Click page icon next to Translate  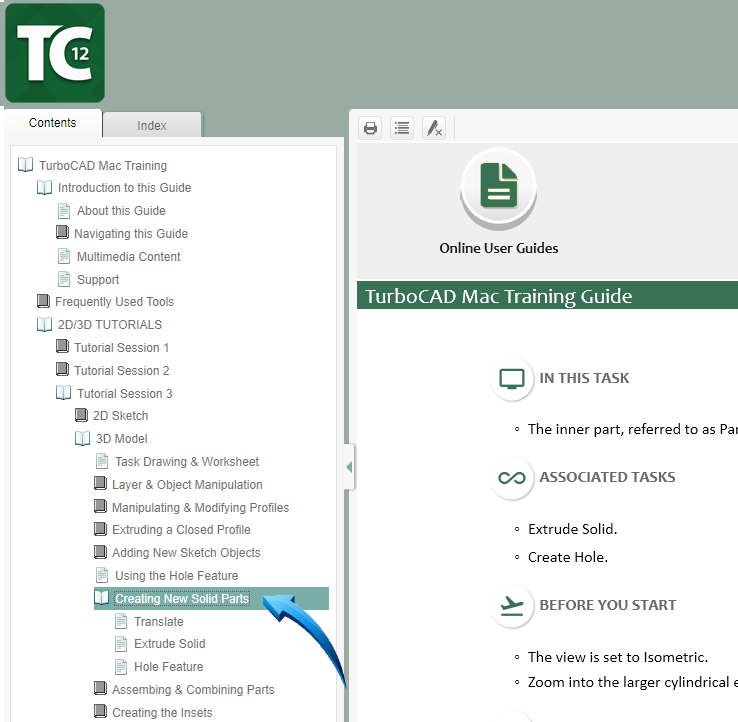pos(121,621)
